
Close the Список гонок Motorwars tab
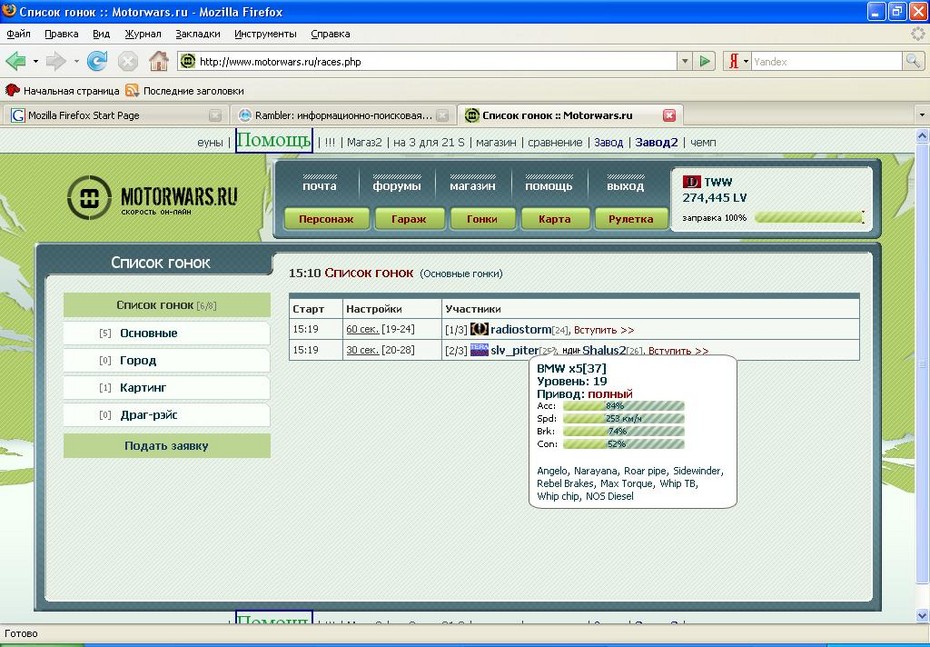coord(669,116)
